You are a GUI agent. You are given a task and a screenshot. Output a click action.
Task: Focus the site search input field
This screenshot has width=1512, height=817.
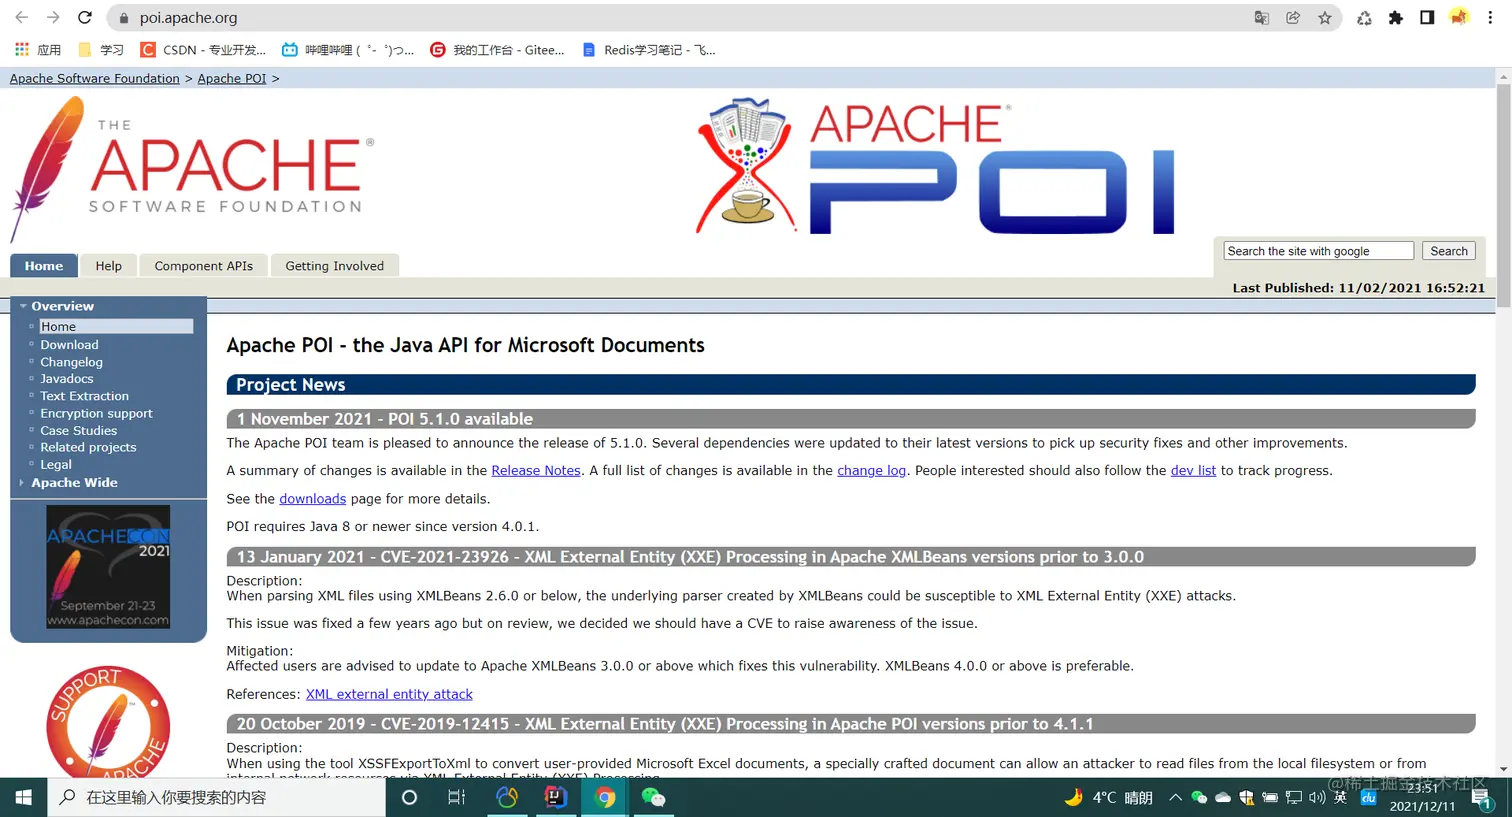pyautogui.click(x=1318, y=251)
